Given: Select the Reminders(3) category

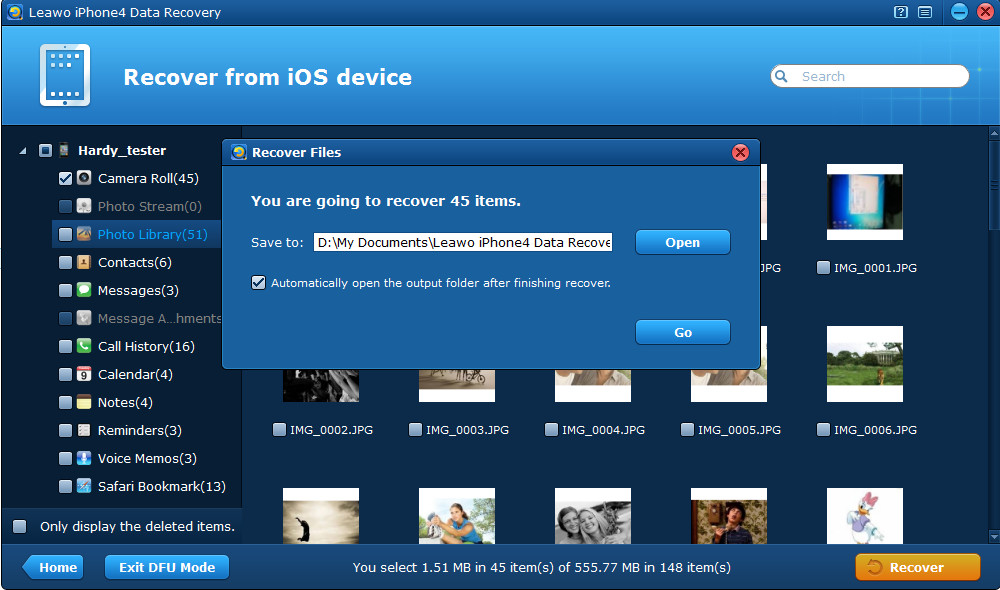Looking at the screenshot, I should [140, 430].
